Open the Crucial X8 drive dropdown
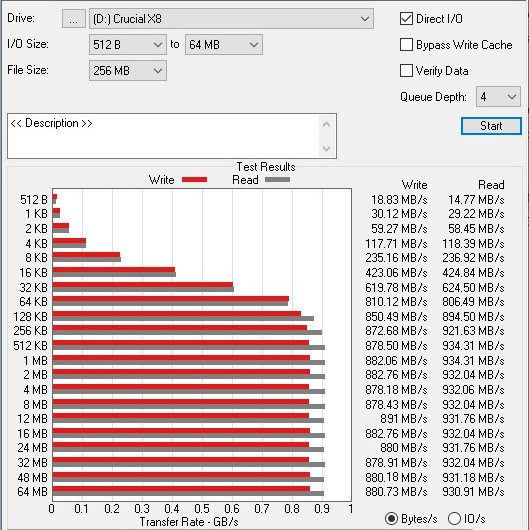Screen dimensions: 529x530 (x=231, y=19)
